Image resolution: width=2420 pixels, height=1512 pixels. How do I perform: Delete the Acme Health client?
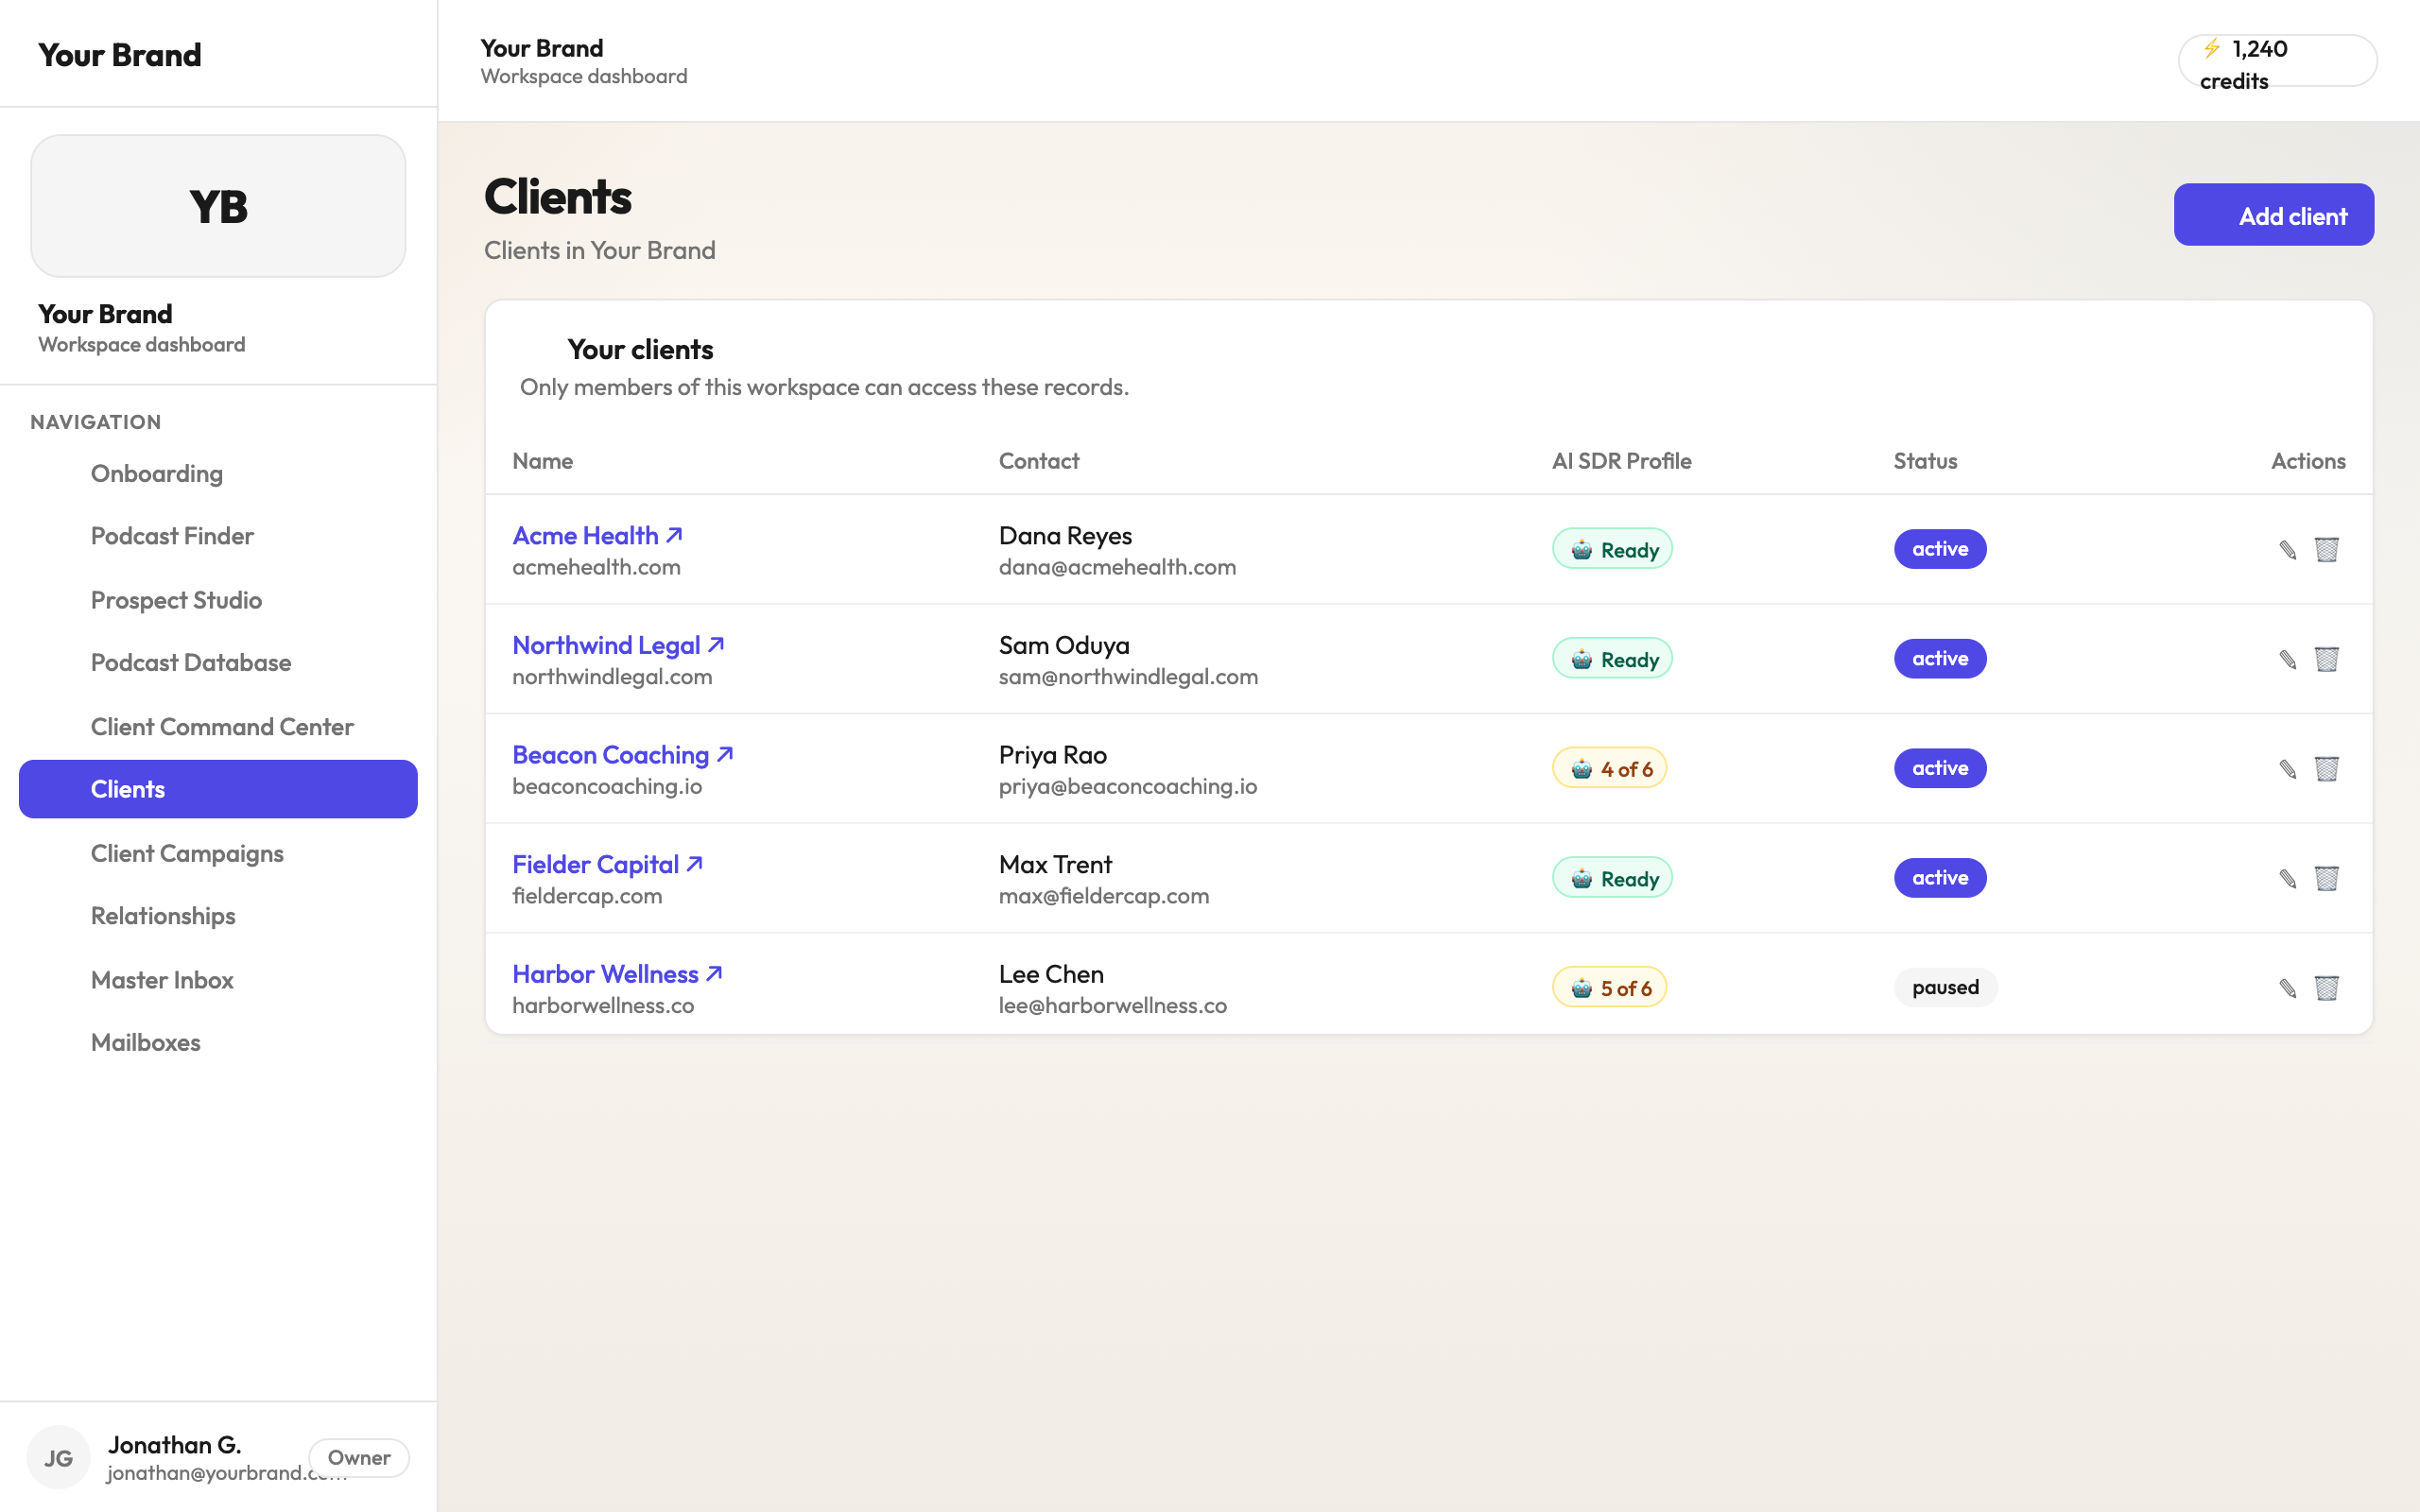[x=2327, y=549]
